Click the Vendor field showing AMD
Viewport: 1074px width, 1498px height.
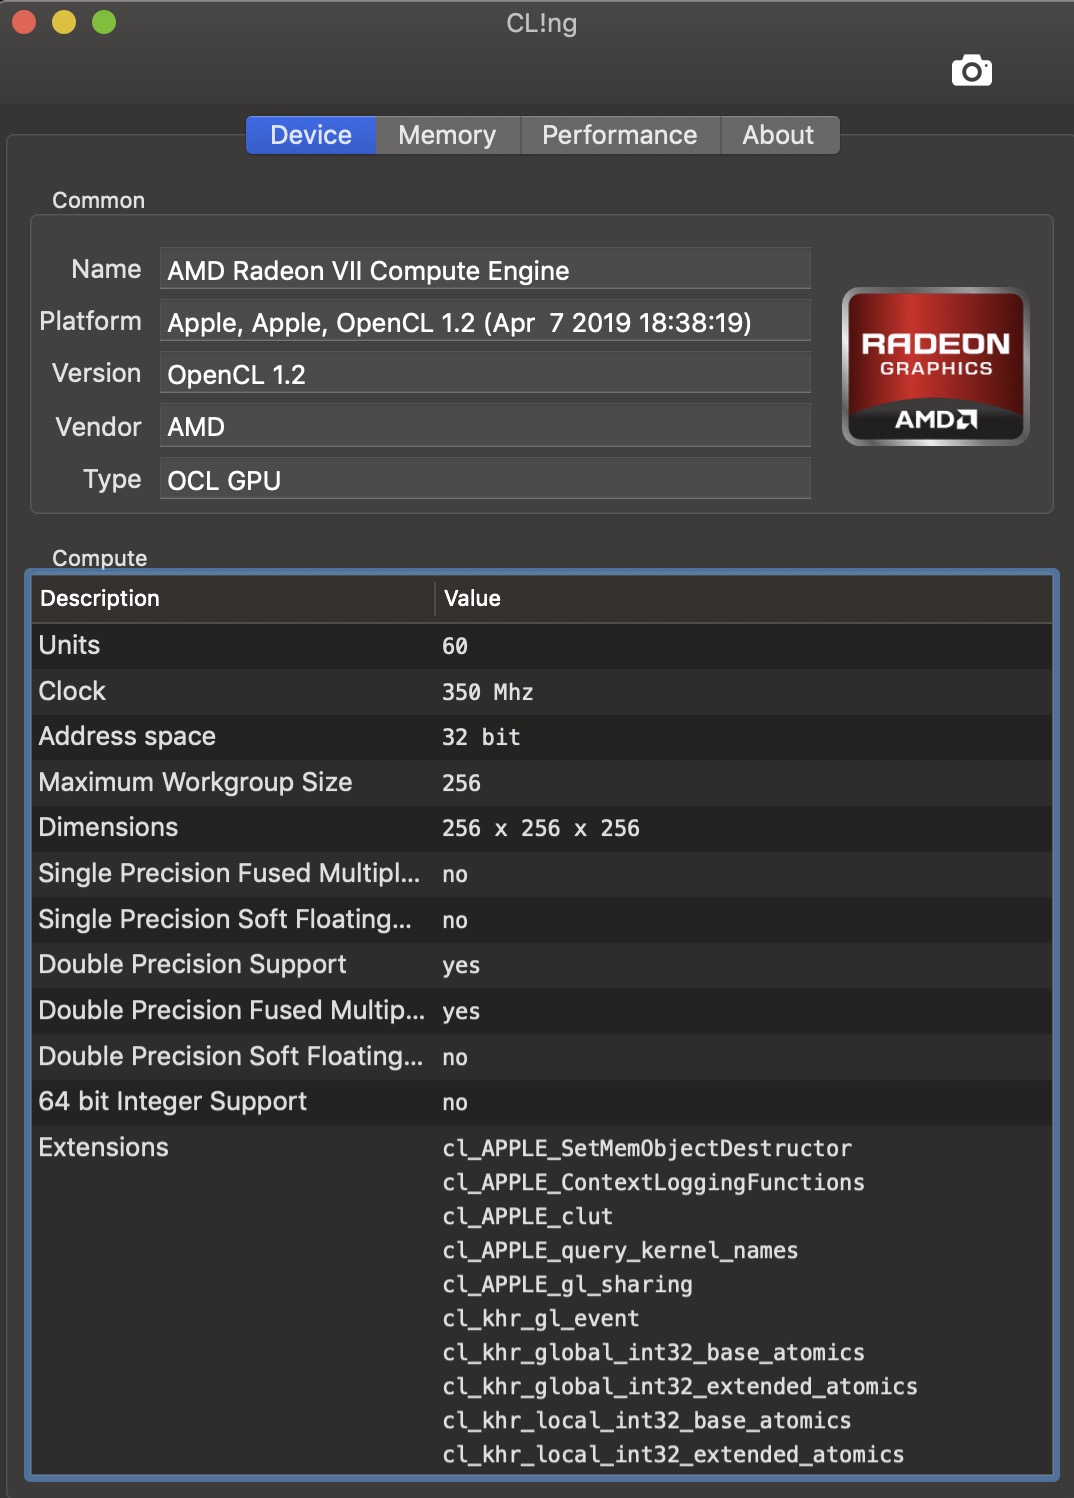pos(485,426)
